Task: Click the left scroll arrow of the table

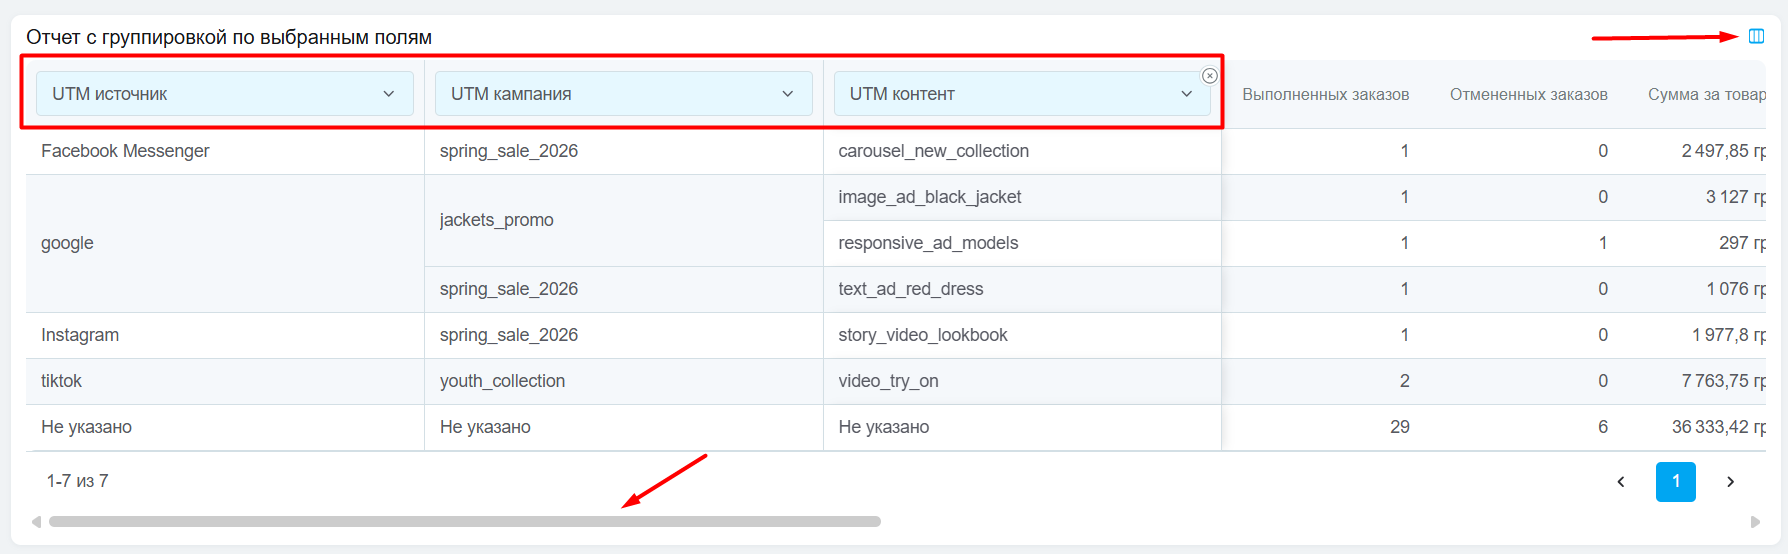Action: tap(36, 522)
